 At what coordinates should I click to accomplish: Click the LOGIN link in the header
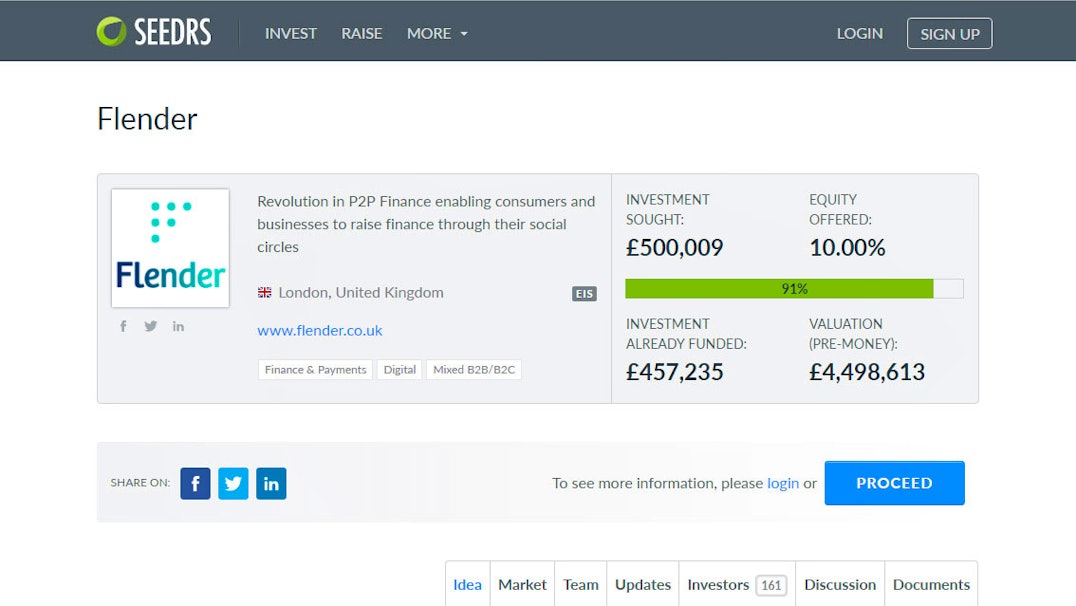(859, 33)
